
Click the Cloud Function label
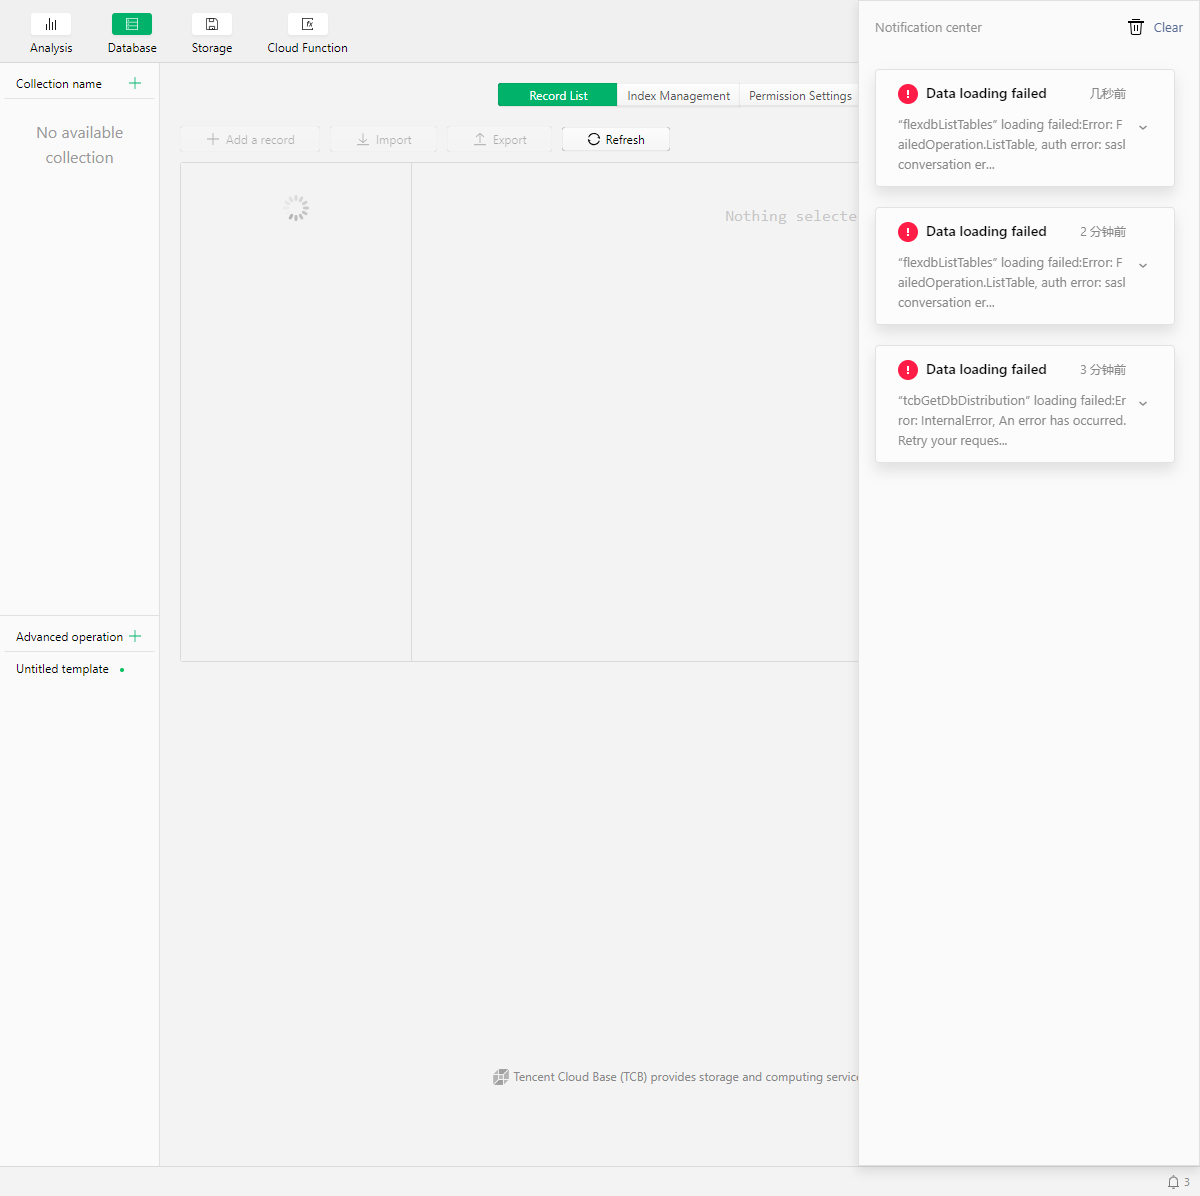(308, 48)
